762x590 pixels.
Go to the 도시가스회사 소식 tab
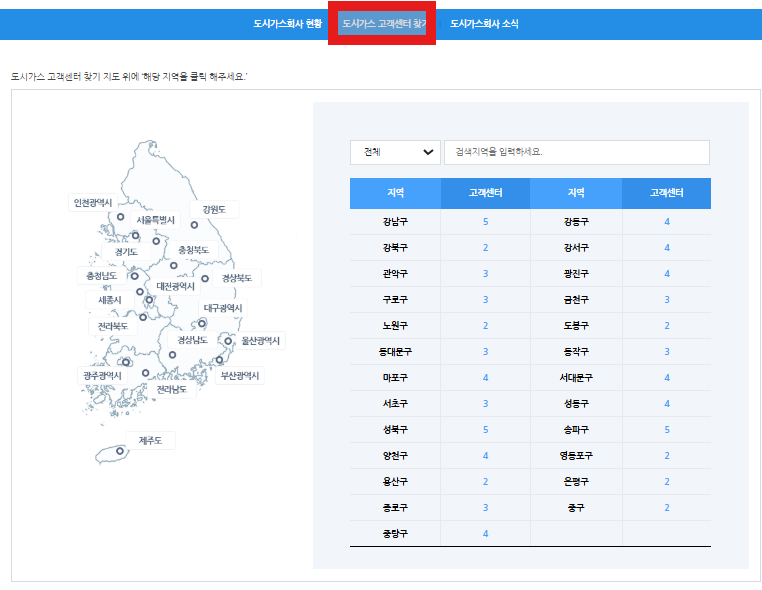[484, 23]
